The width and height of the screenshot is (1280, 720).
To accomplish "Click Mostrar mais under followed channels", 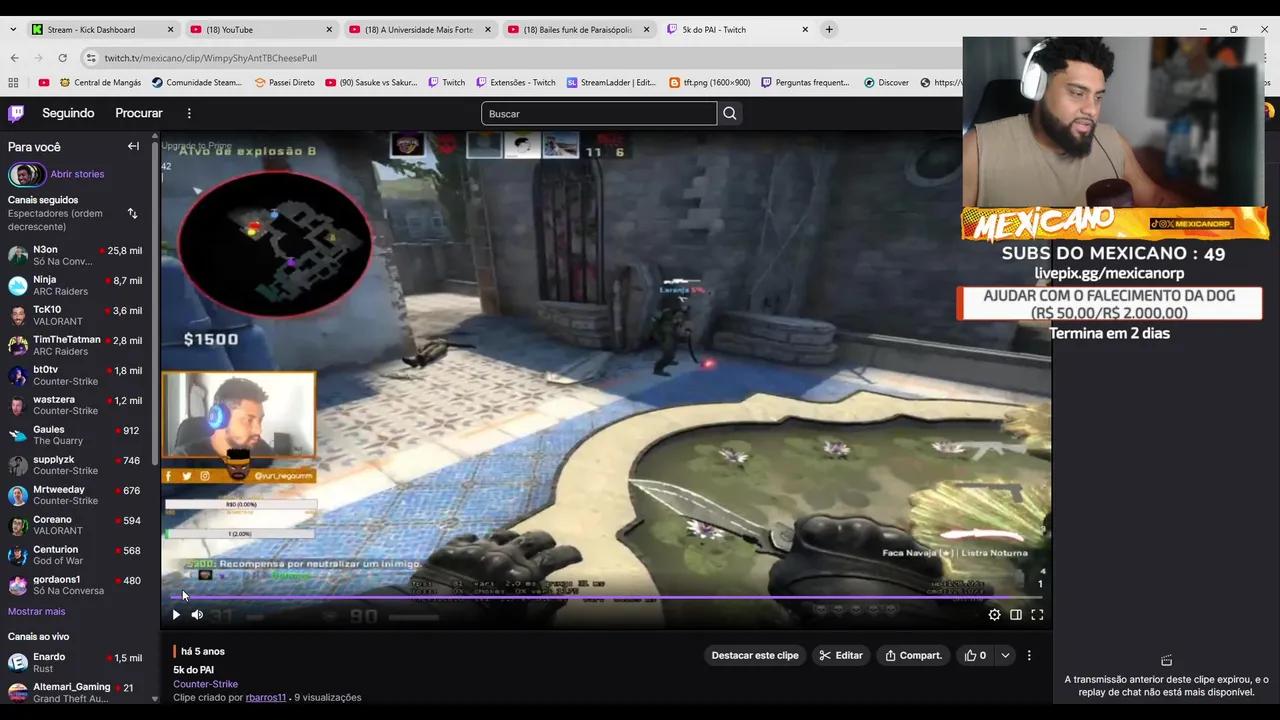I will (x=36, y=611).
